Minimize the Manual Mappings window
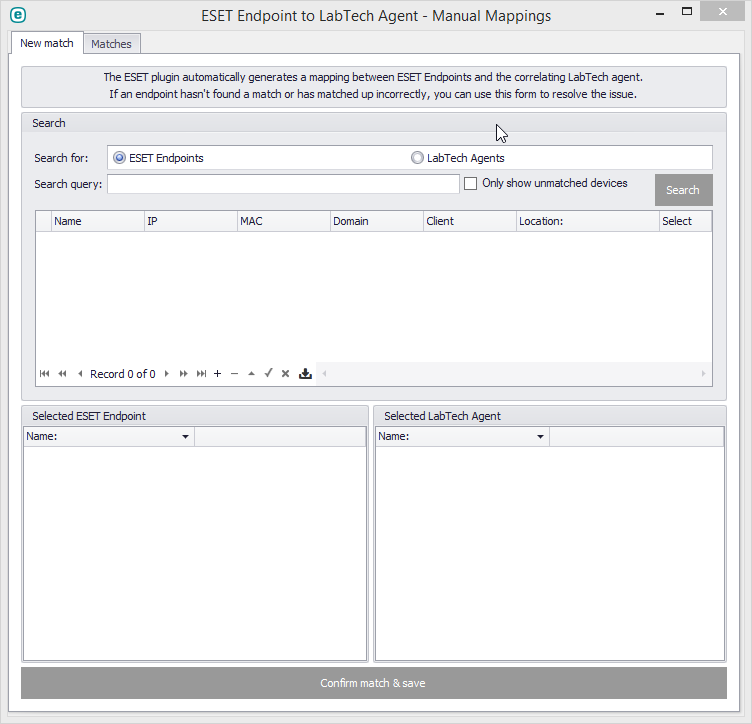The width and height of the screenshot is (752, 724). pos(660,12)
